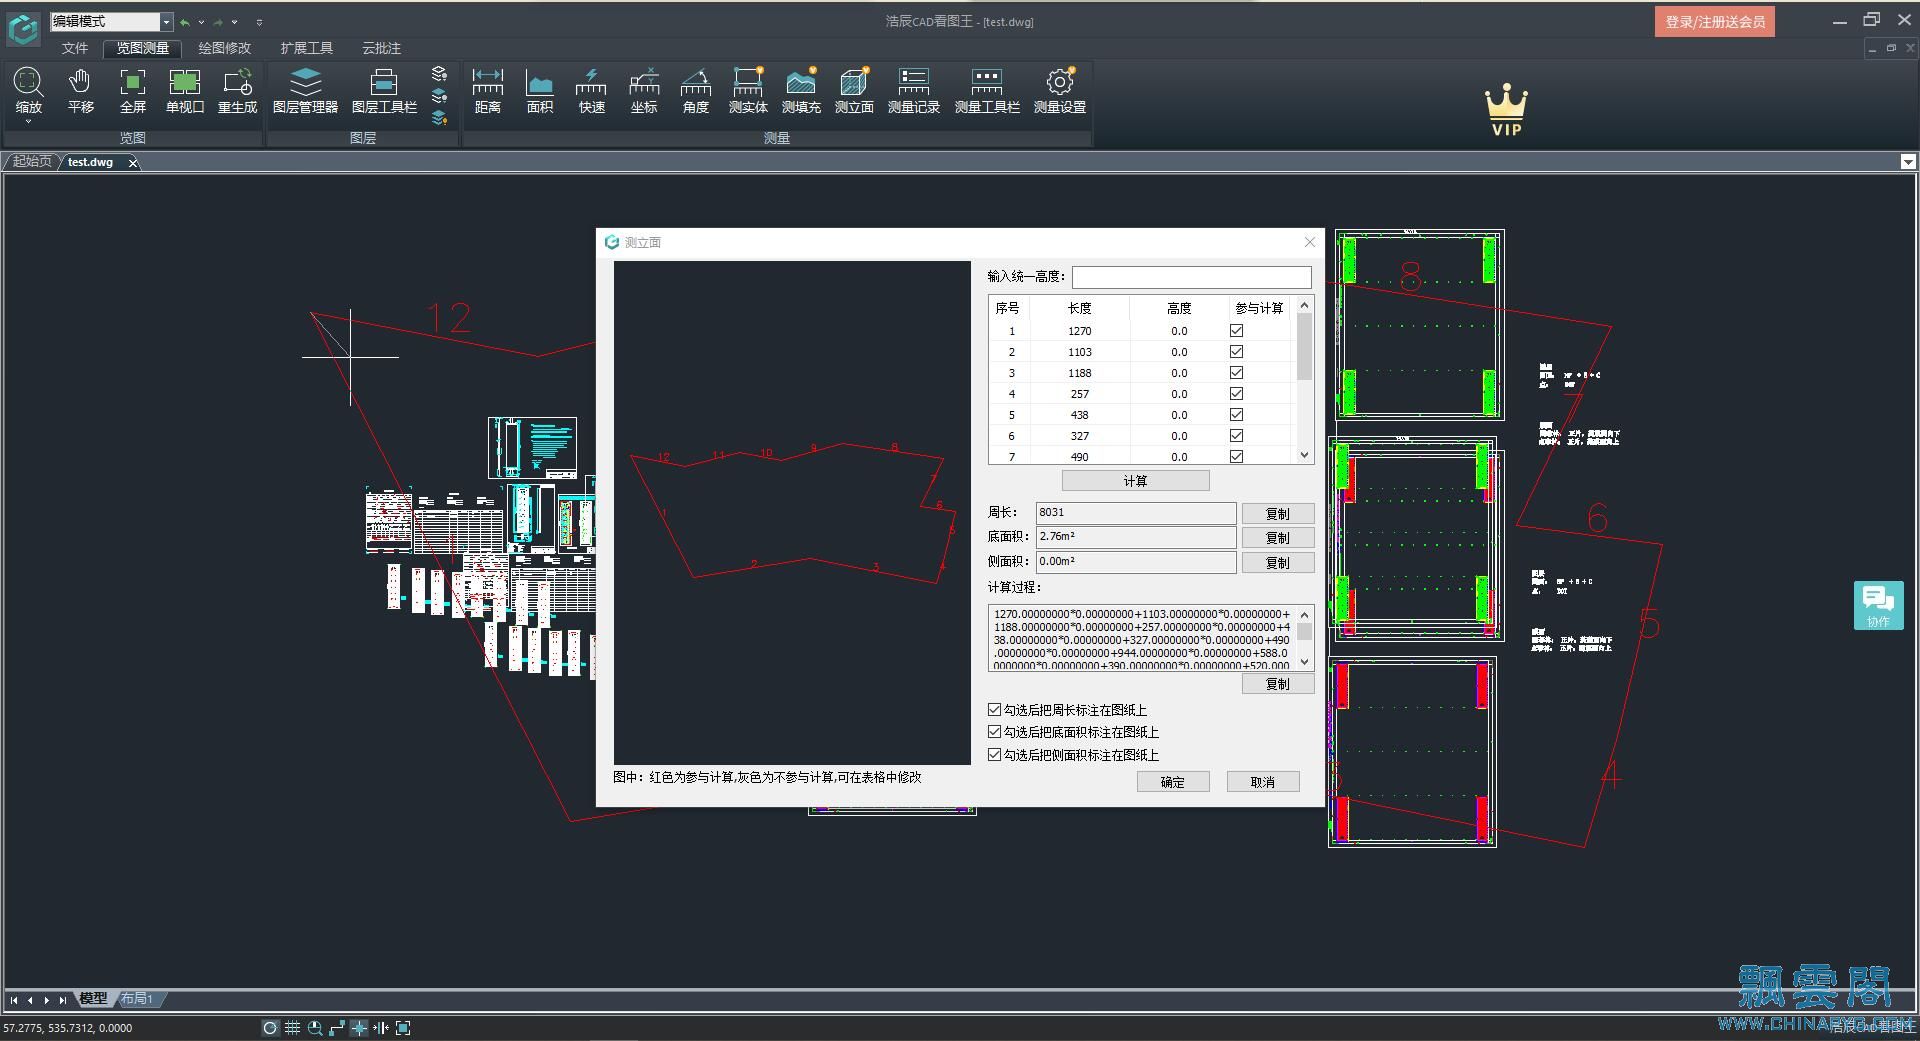Click 计算过程 scrollbar down arrow
This screenshot has width=1920, height=1041.
[x=1304, y=662]
